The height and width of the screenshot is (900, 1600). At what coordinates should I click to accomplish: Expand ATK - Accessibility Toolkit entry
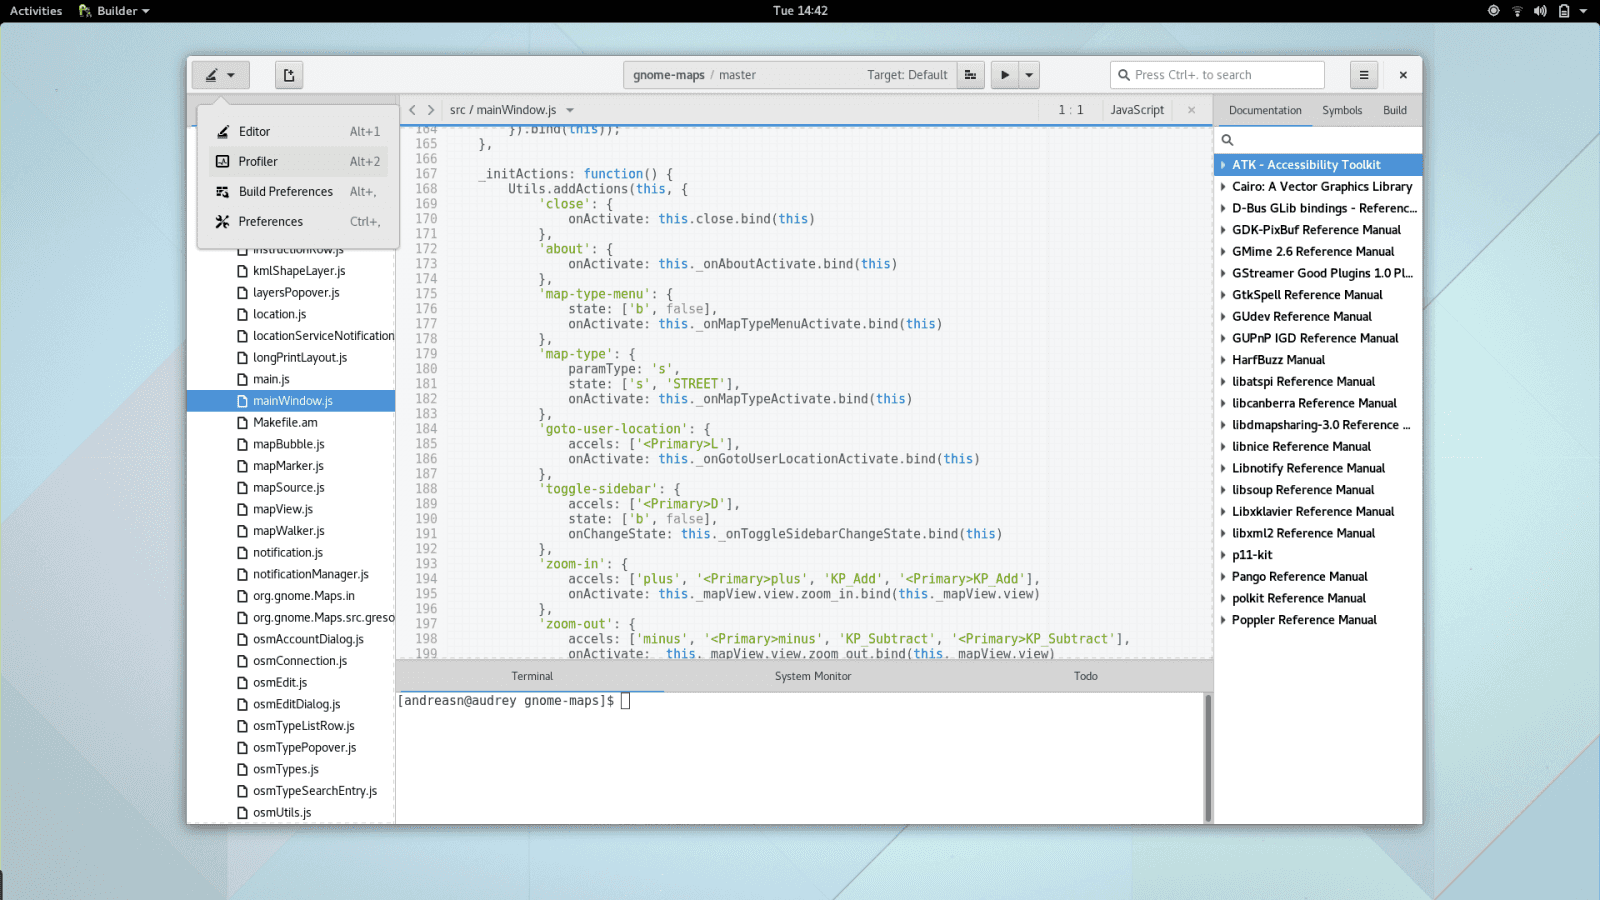(x=1223, y=165)
